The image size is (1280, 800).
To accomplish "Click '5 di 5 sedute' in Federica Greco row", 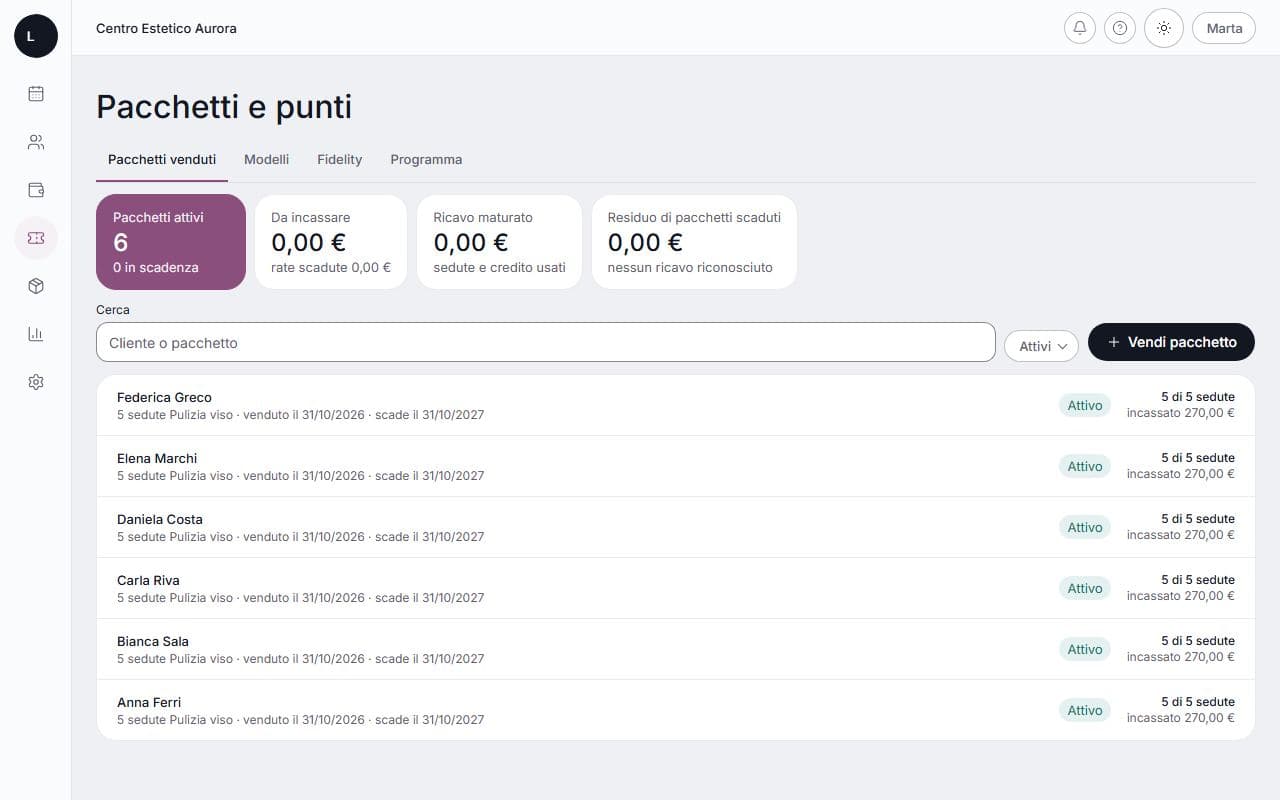I will coord(1198,397).
